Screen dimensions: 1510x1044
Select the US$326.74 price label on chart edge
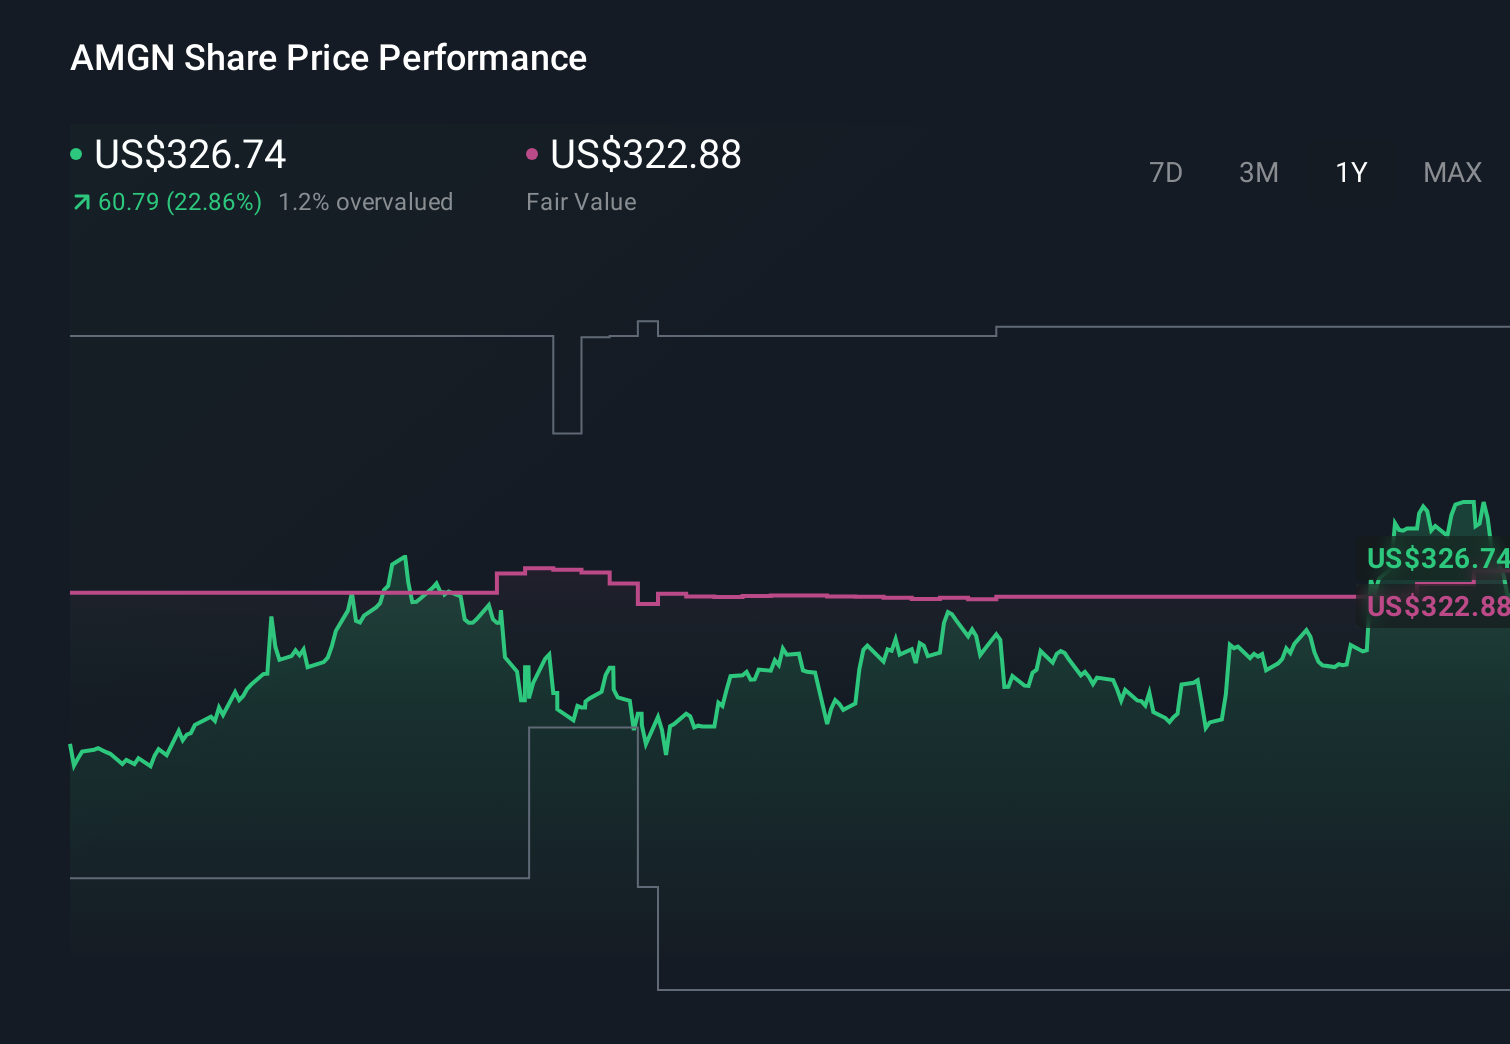1438,559
